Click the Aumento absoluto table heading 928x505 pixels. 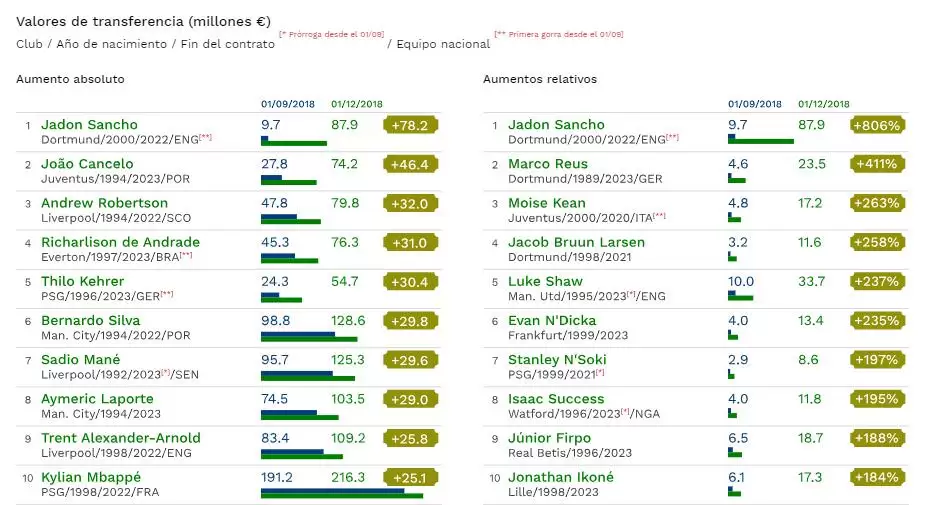(x=70, y=79)
